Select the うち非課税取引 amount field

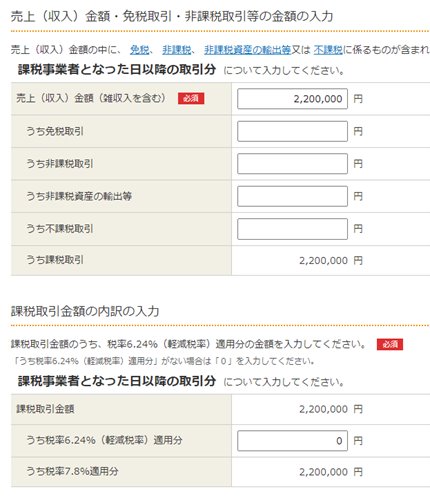coord(292,164)
